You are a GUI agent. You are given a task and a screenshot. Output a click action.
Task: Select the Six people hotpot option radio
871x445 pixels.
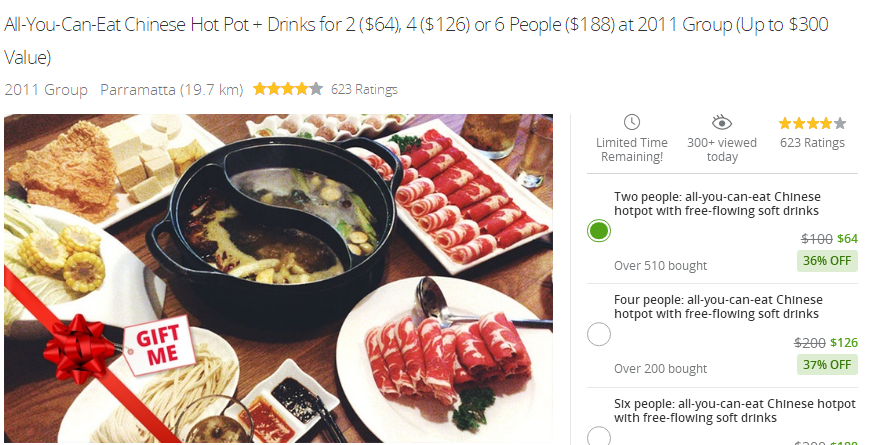coord(599,436)
